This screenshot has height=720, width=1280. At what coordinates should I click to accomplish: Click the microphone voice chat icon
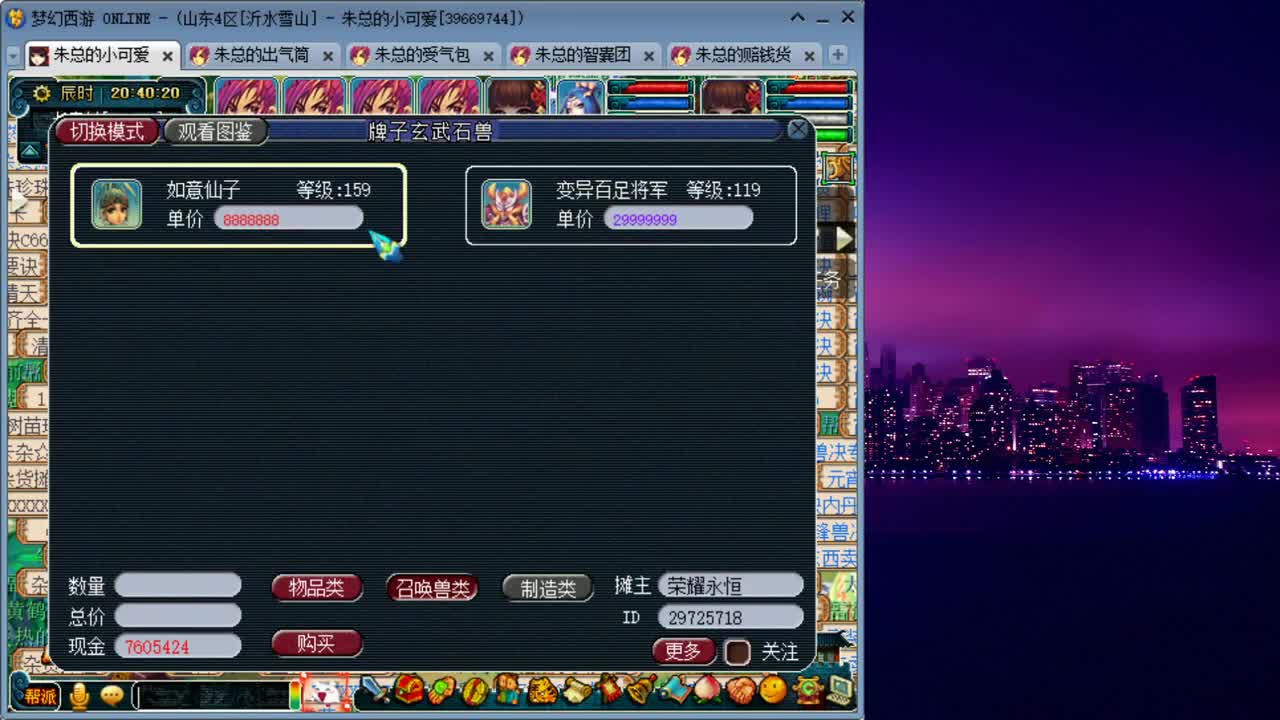[x=79, y=695]
